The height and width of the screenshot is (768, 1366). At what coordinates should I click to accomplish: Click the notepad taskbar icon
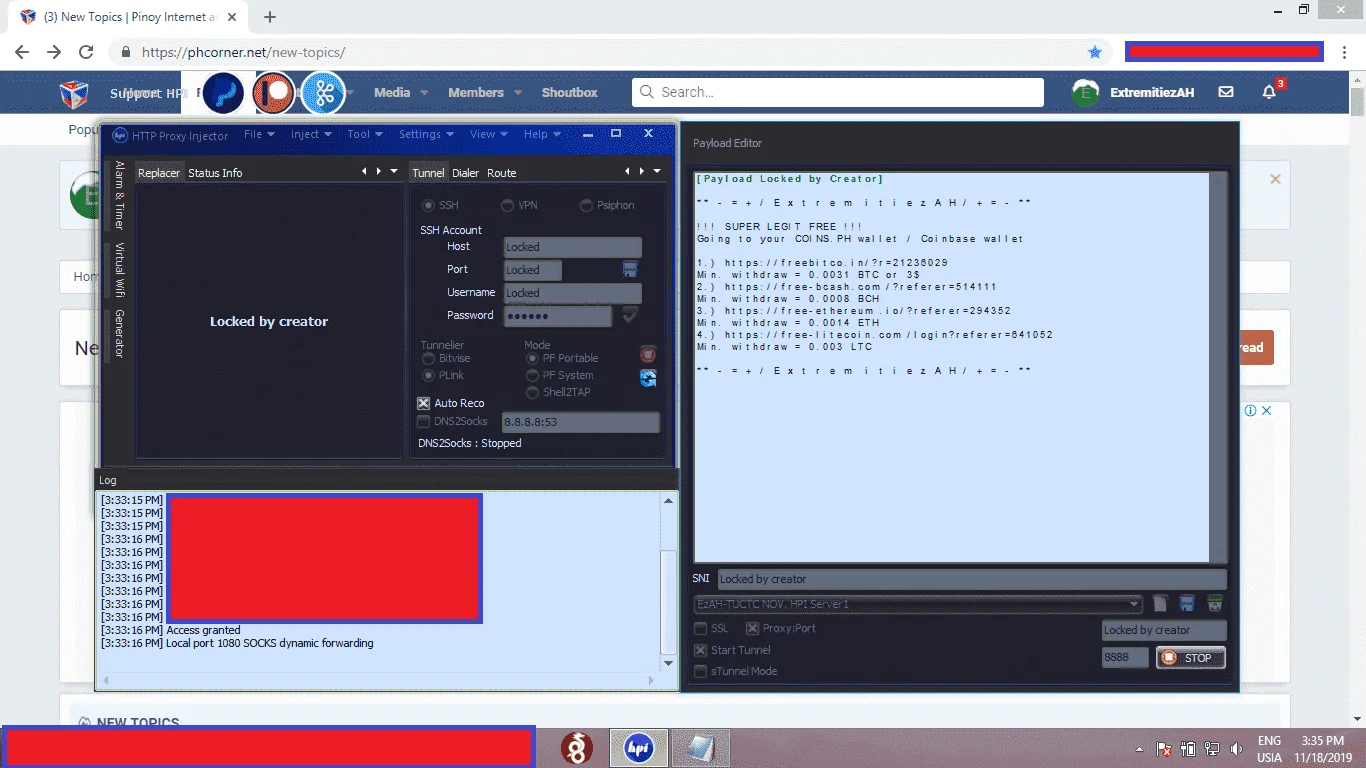700,748
